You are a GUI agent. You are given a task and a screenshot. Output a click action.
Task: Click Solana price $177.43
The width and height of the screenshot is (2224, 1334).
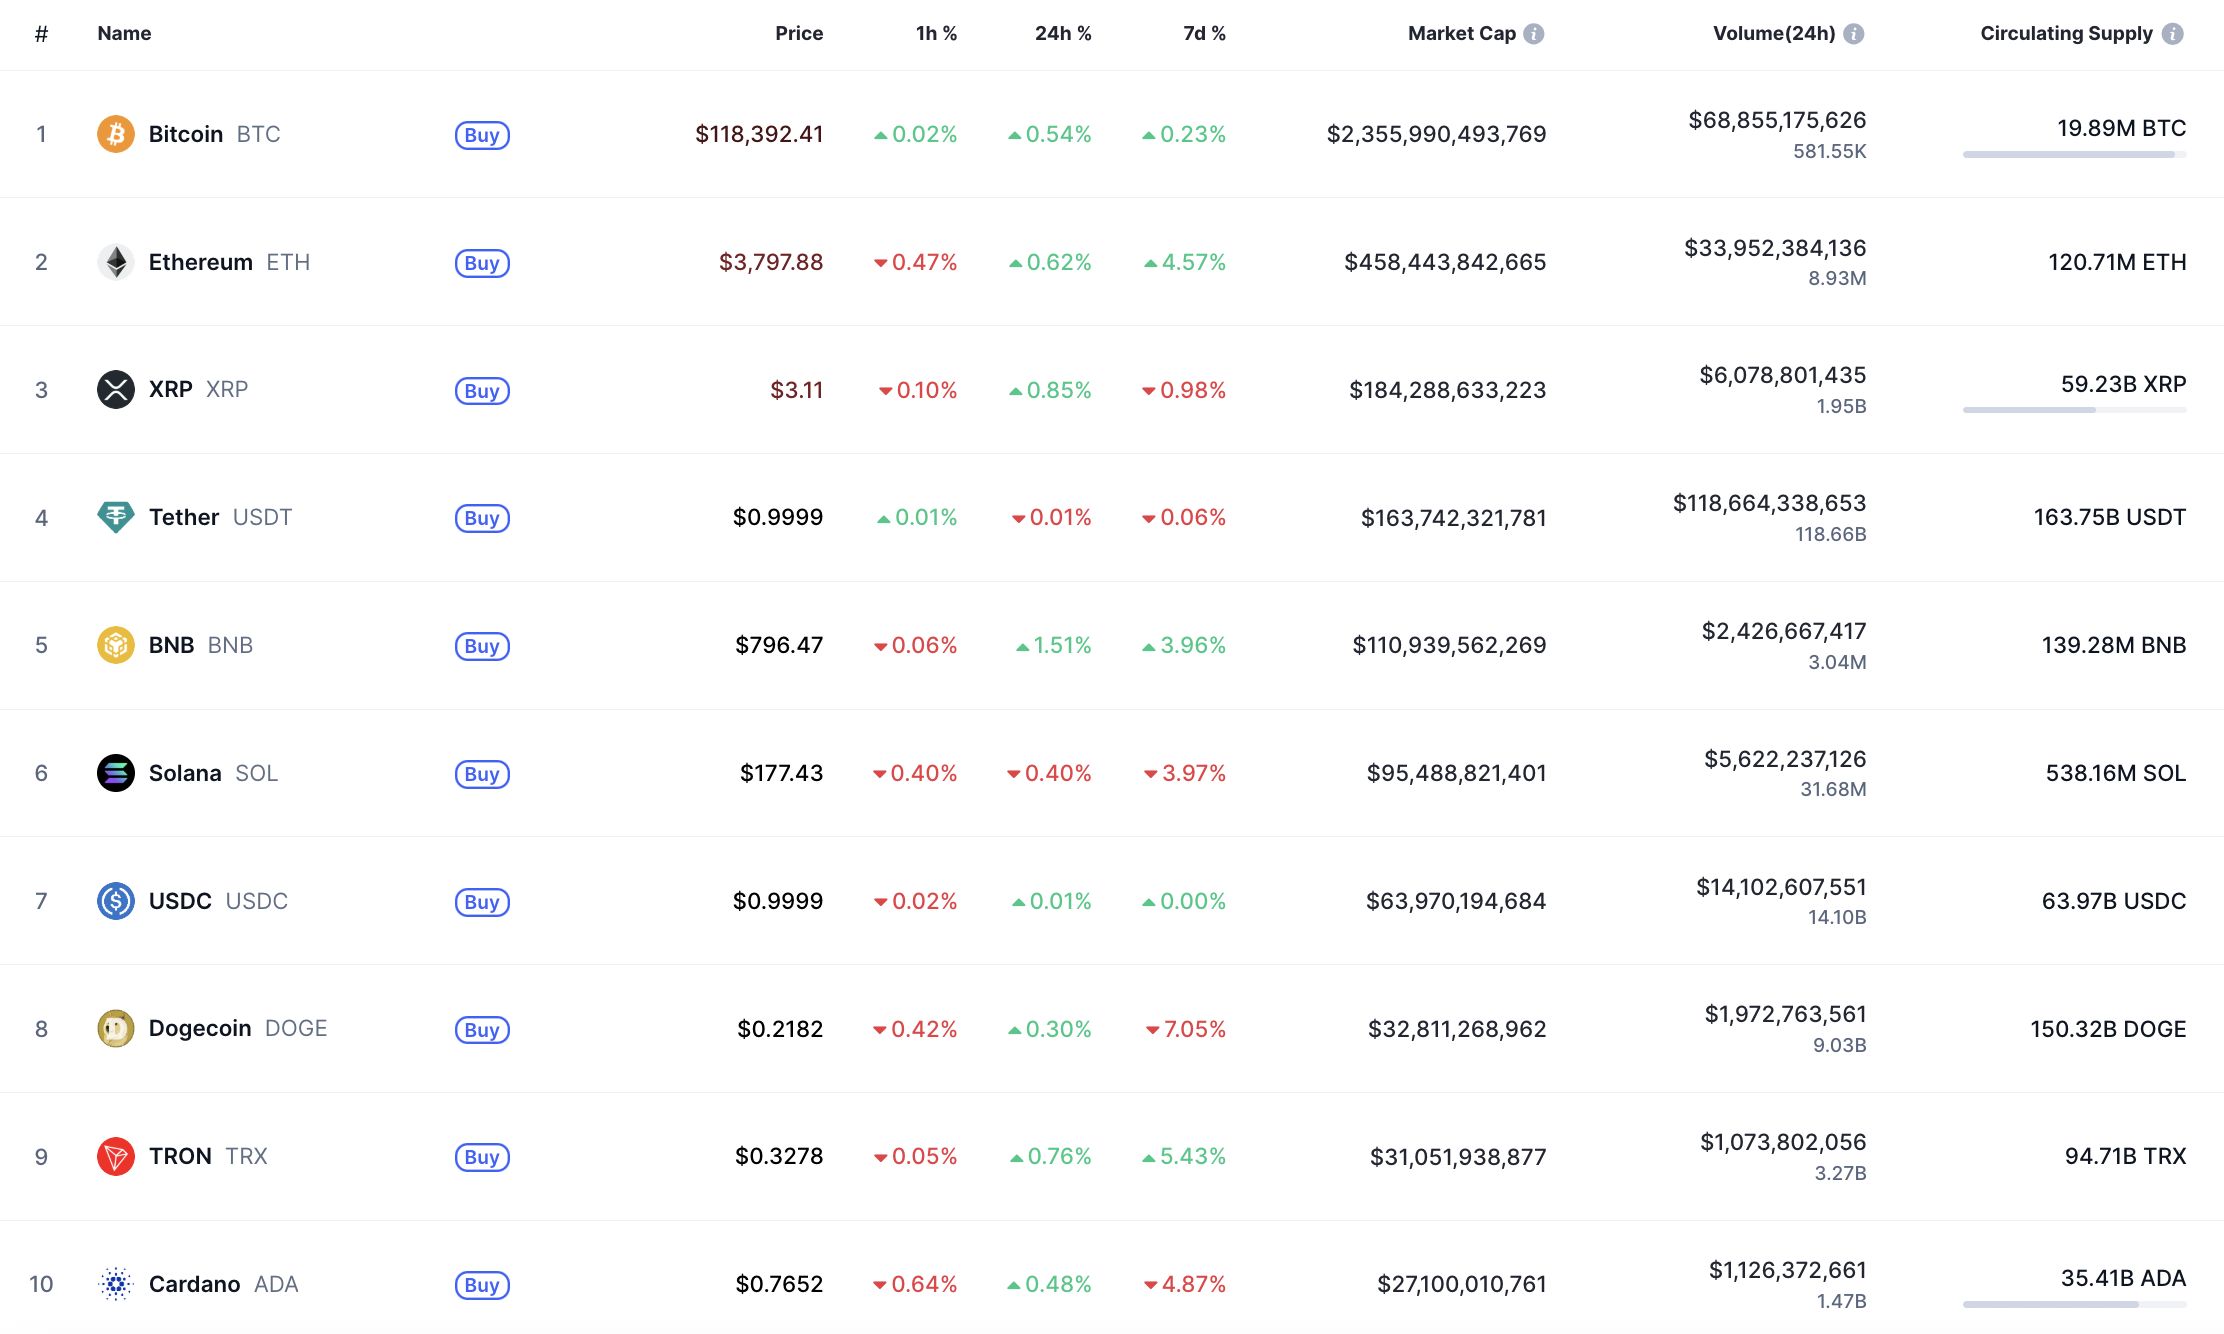tap(781, 773)
